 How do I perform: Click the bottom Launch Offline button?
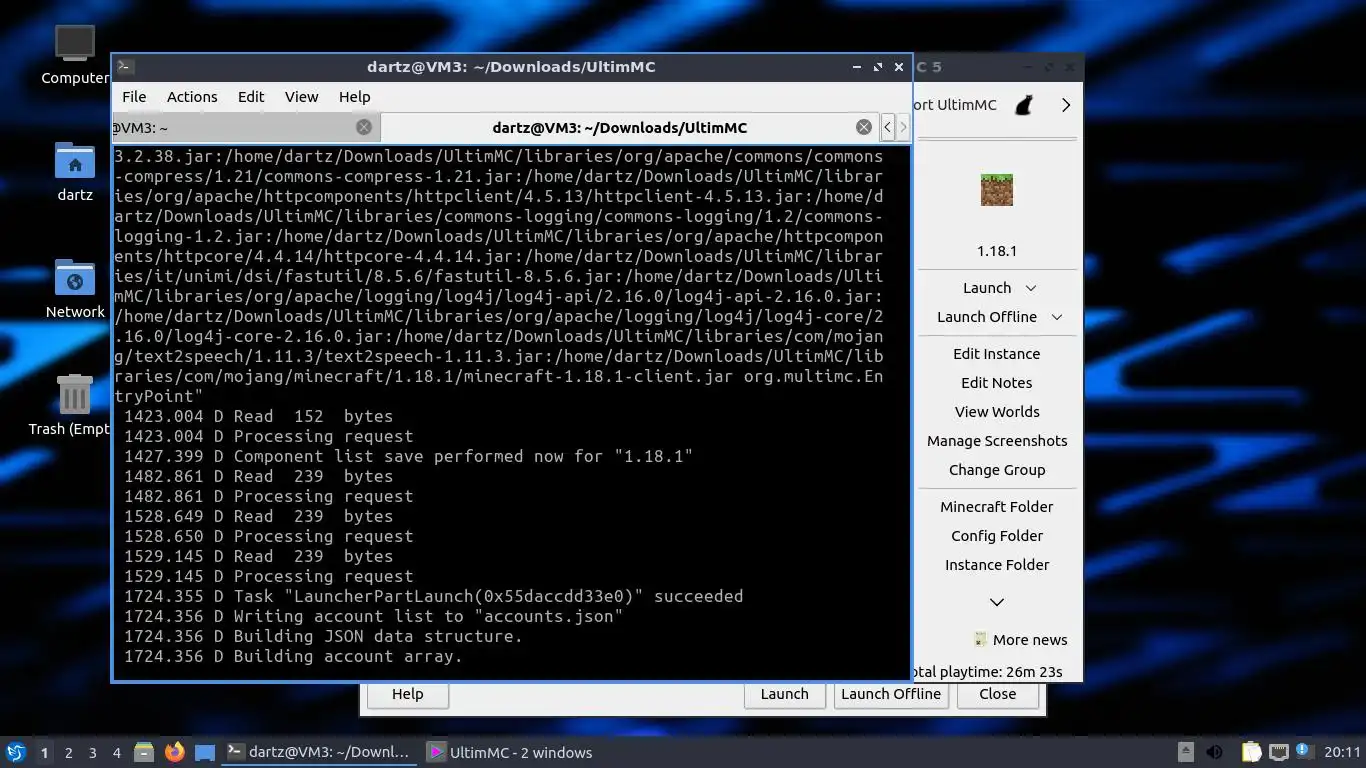pyautogui.click(x=890, y=695)
